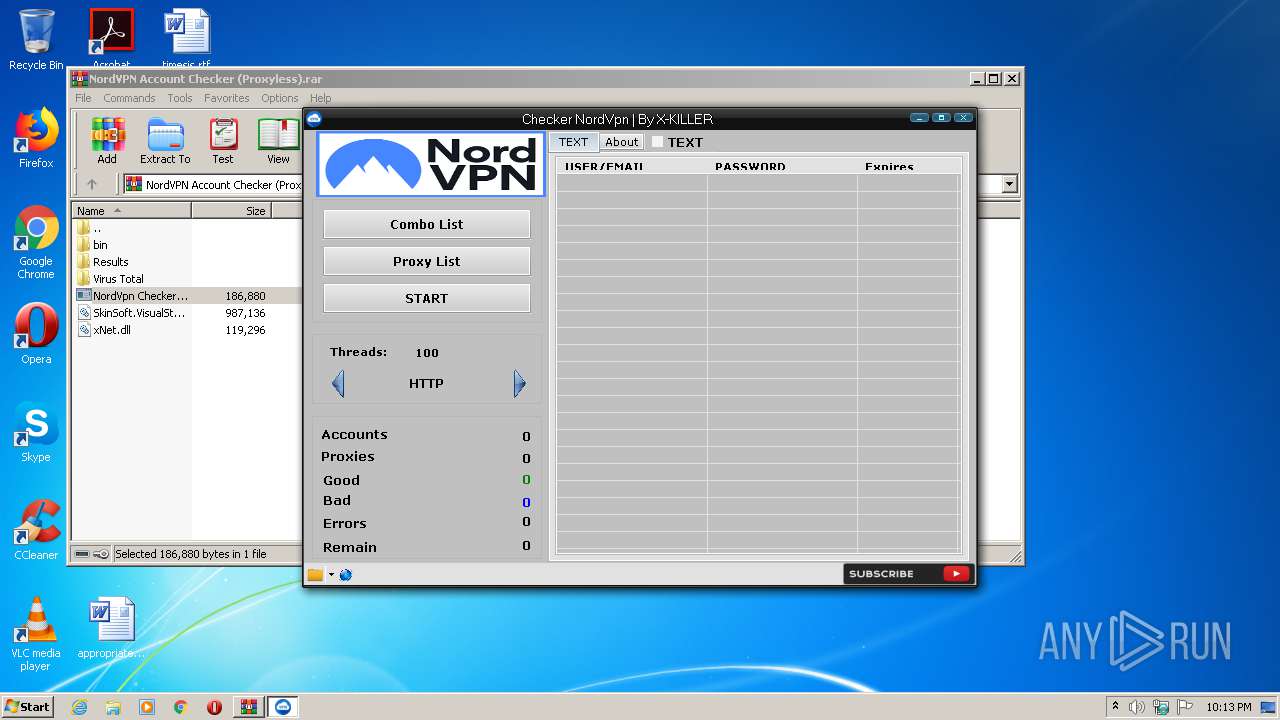Click the Add icon in WinRAR toolbar
This screenshot has width=1280, height=720.
tap(107, 141)
